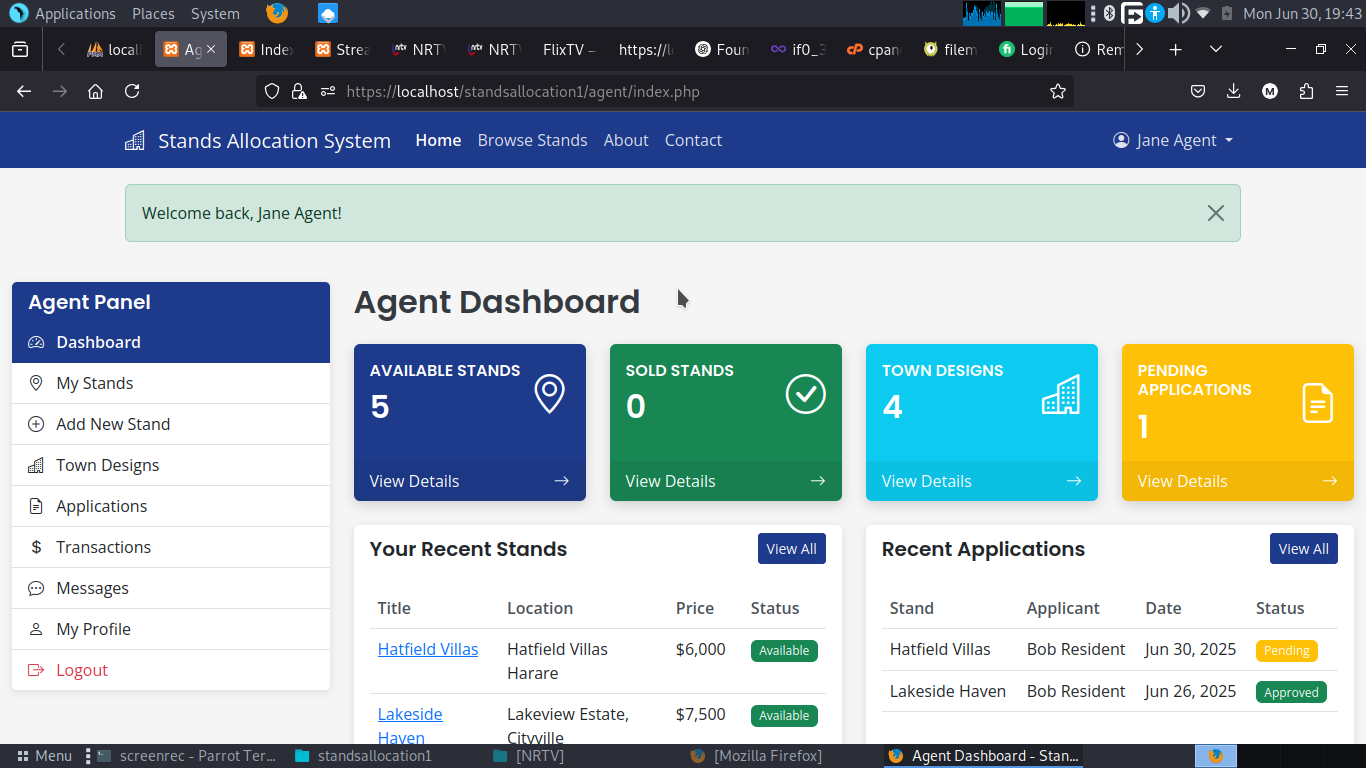Open Applications in Agent Panel sidebar
Screen dimensions: 1366x768
pos(171,506)
